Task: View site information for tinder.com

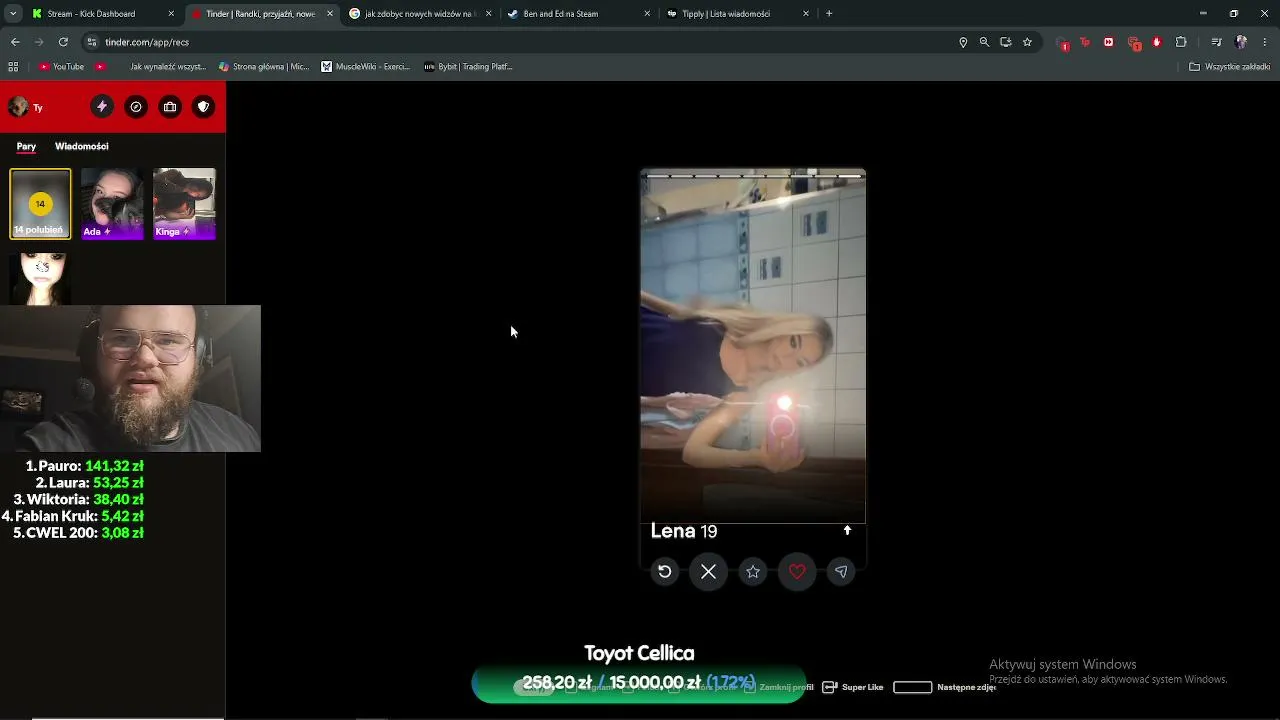Action: click(x=92, y=42)
